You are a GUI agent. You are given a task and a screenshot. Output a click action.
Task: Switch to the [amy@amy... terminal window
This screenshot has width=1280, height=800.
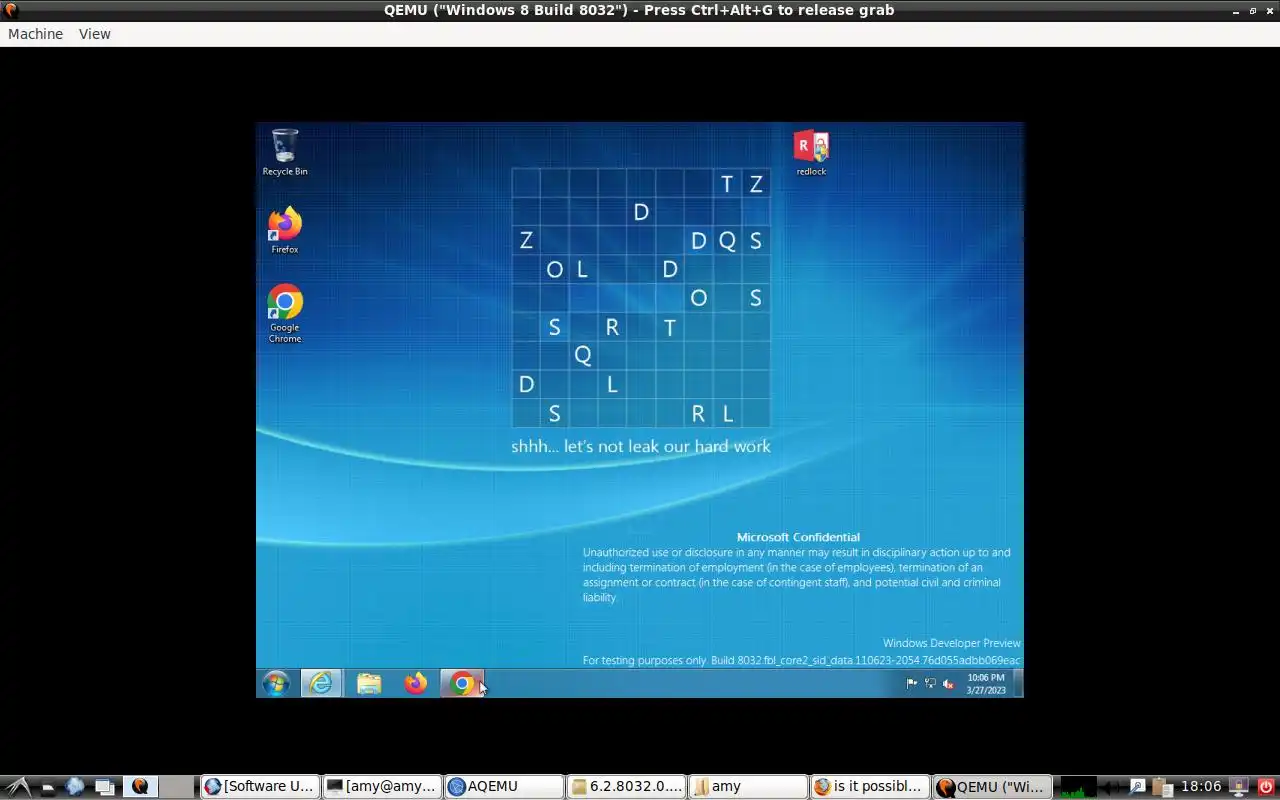click(382, 787)
